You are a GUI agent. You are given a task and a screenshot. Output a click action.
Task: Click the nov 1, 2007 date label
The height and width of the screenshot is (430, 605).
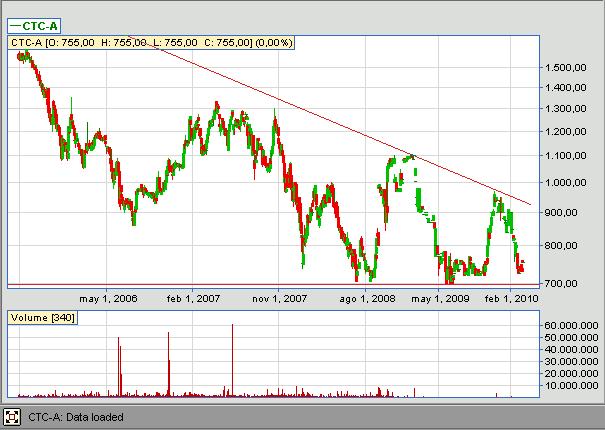click(x=279, y=298)
